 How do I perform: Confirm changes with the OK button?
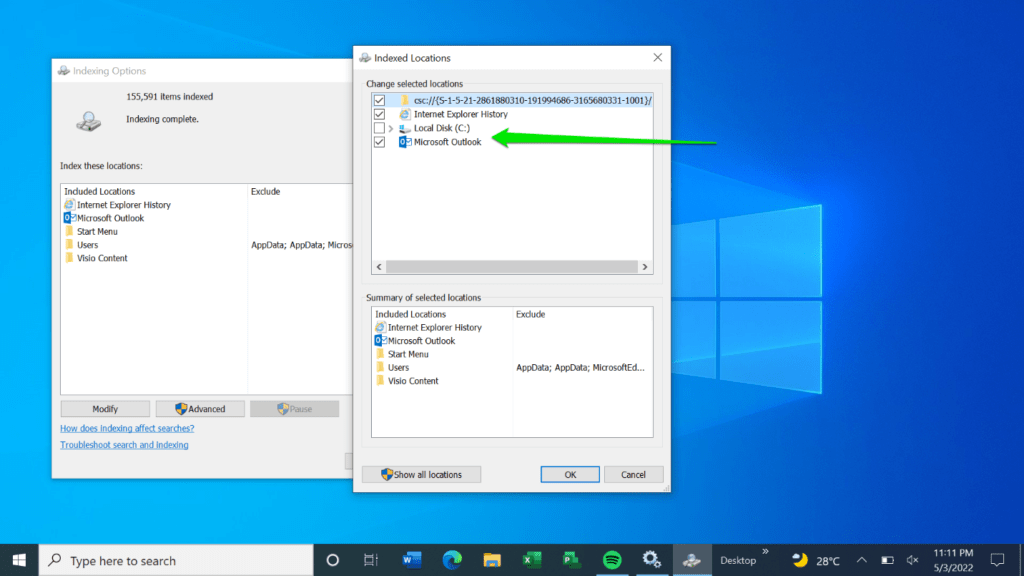coord(569,474)
